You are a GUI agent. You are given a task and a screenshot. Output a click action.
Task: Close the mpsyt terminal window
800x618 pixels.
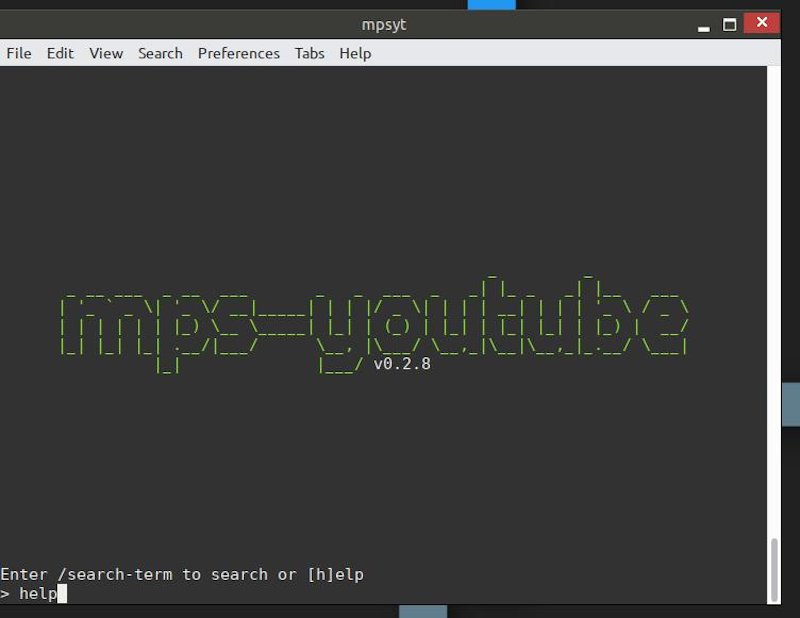point(762,22)
